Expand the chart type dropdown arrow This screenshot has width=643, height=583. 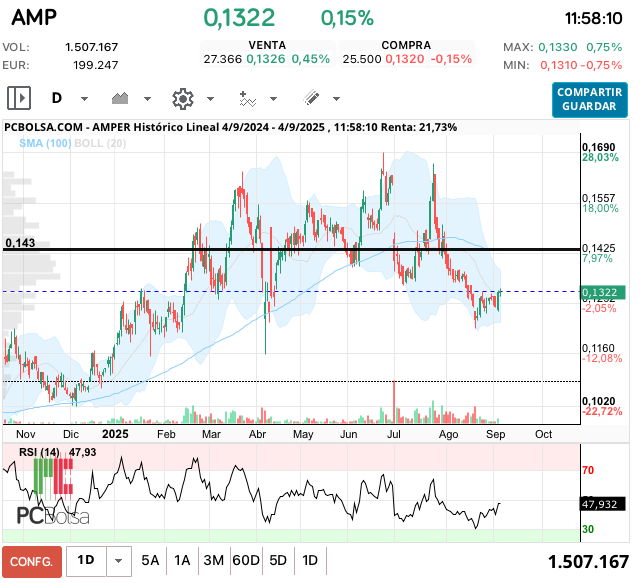click(x=148, y=99)
